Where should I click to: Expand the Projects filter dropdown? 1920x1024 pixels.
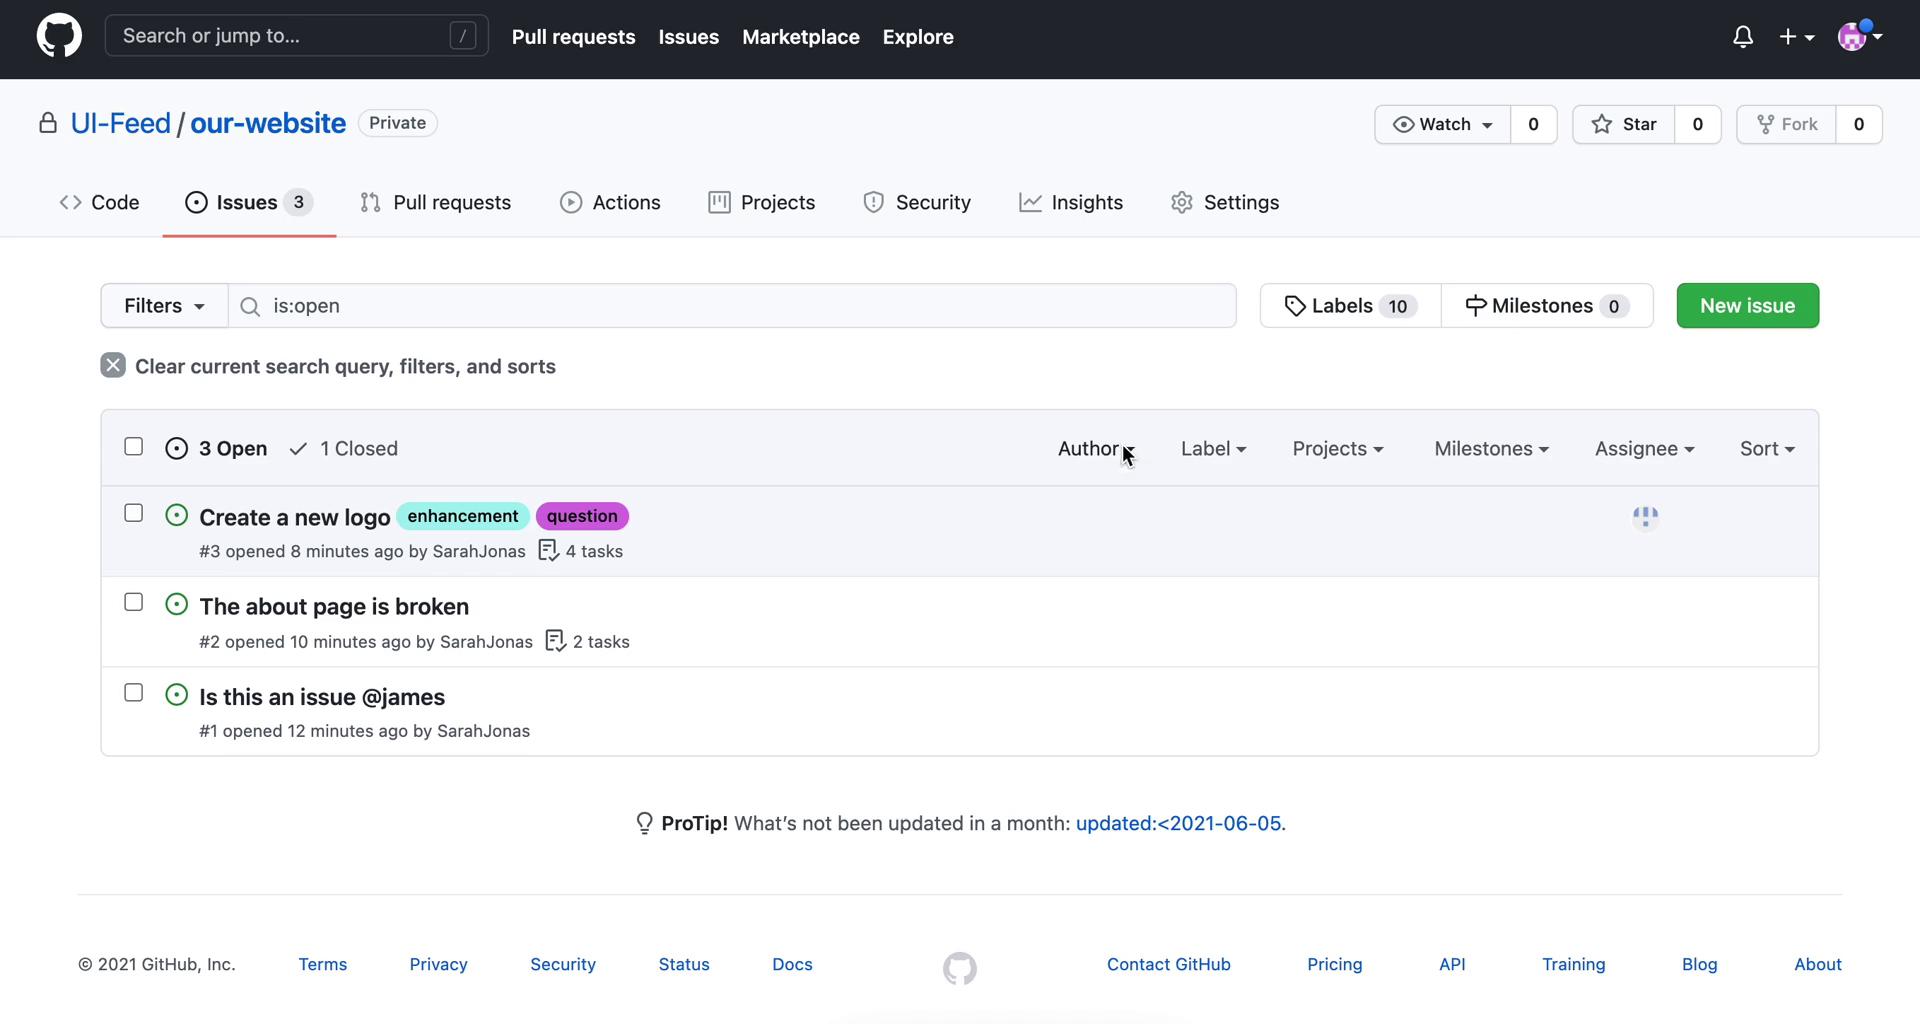coord(1338,449)
